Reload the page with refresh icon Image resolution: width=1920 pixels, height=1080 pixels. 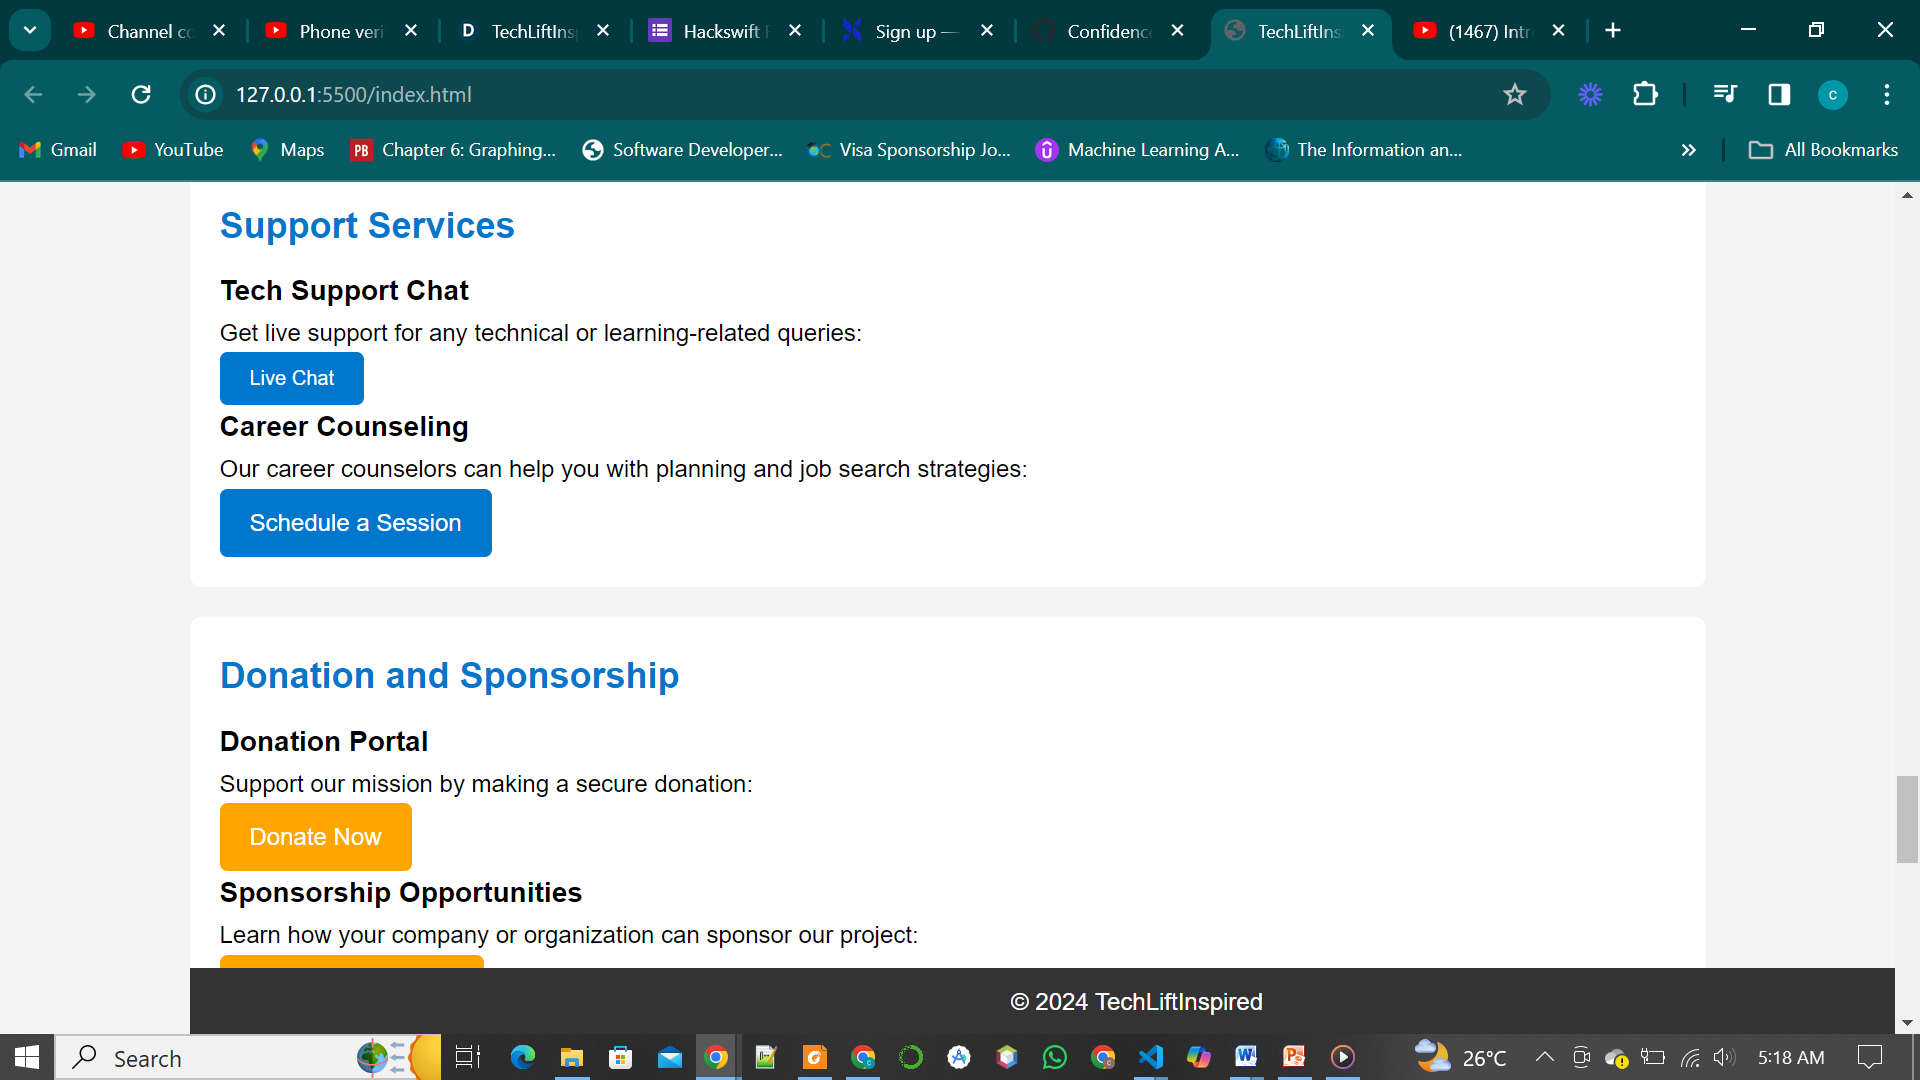[x=141, y=94]
